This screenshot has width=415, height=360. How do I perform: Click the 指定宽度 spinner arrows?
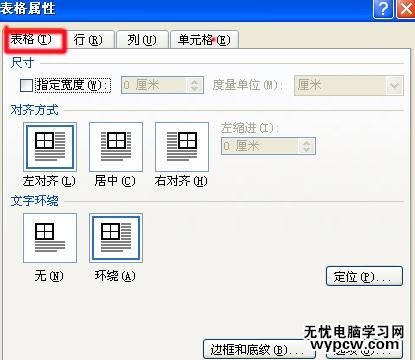(195, 85)
